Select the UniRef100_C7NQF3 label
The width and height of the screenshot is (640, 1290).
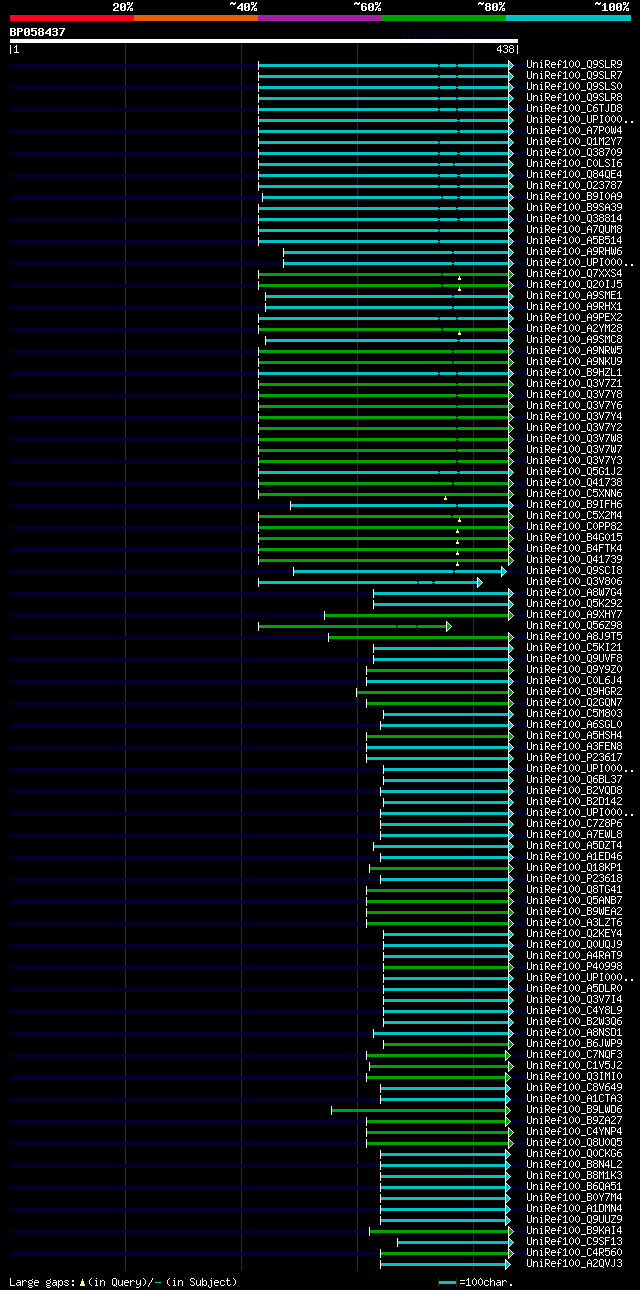(x=575, y=1055)
